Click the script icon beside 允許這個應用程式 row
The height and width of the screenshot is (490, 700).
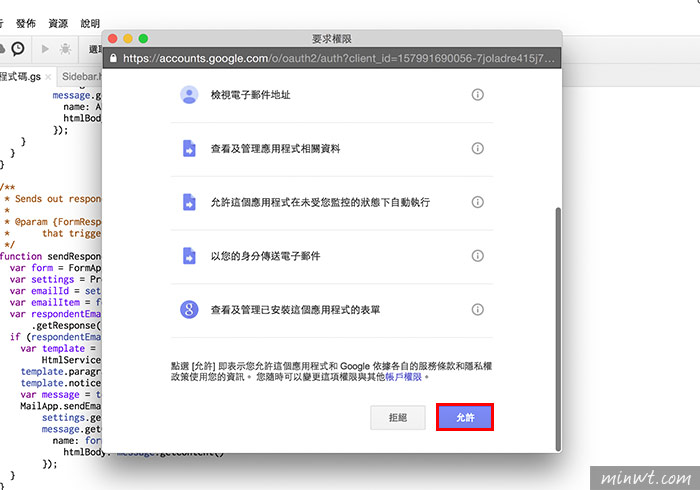(x=189, y=202)
